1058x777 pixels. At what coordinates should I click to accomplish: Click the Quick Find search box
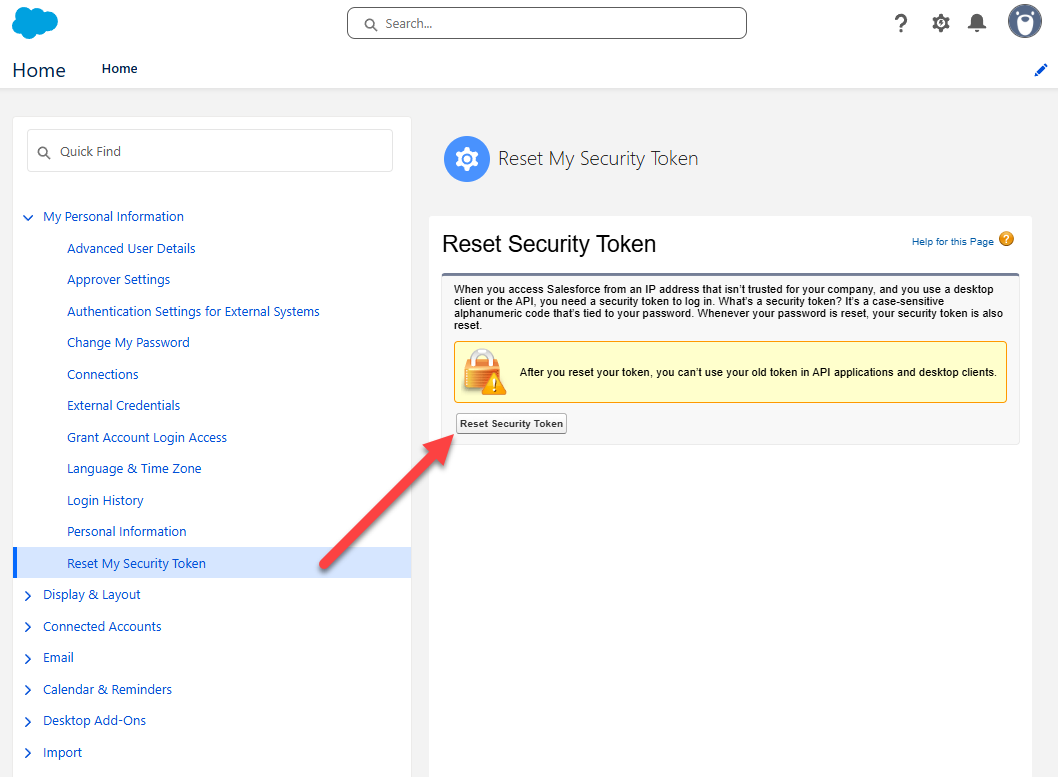point(210,152)
